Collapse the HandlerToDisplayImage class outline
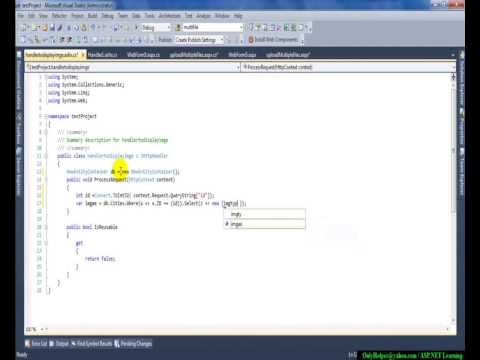This screenshot has height=360, width=480. tap(46, 156)
